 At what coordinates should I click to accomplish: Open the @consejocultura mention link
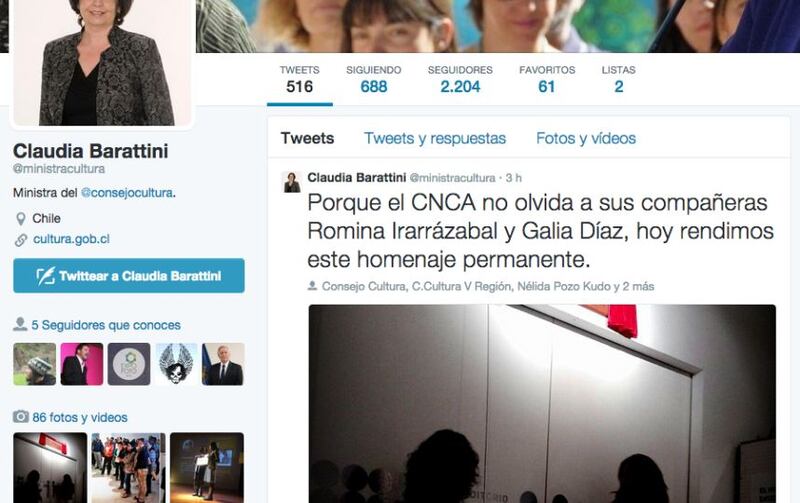(127, 193)
